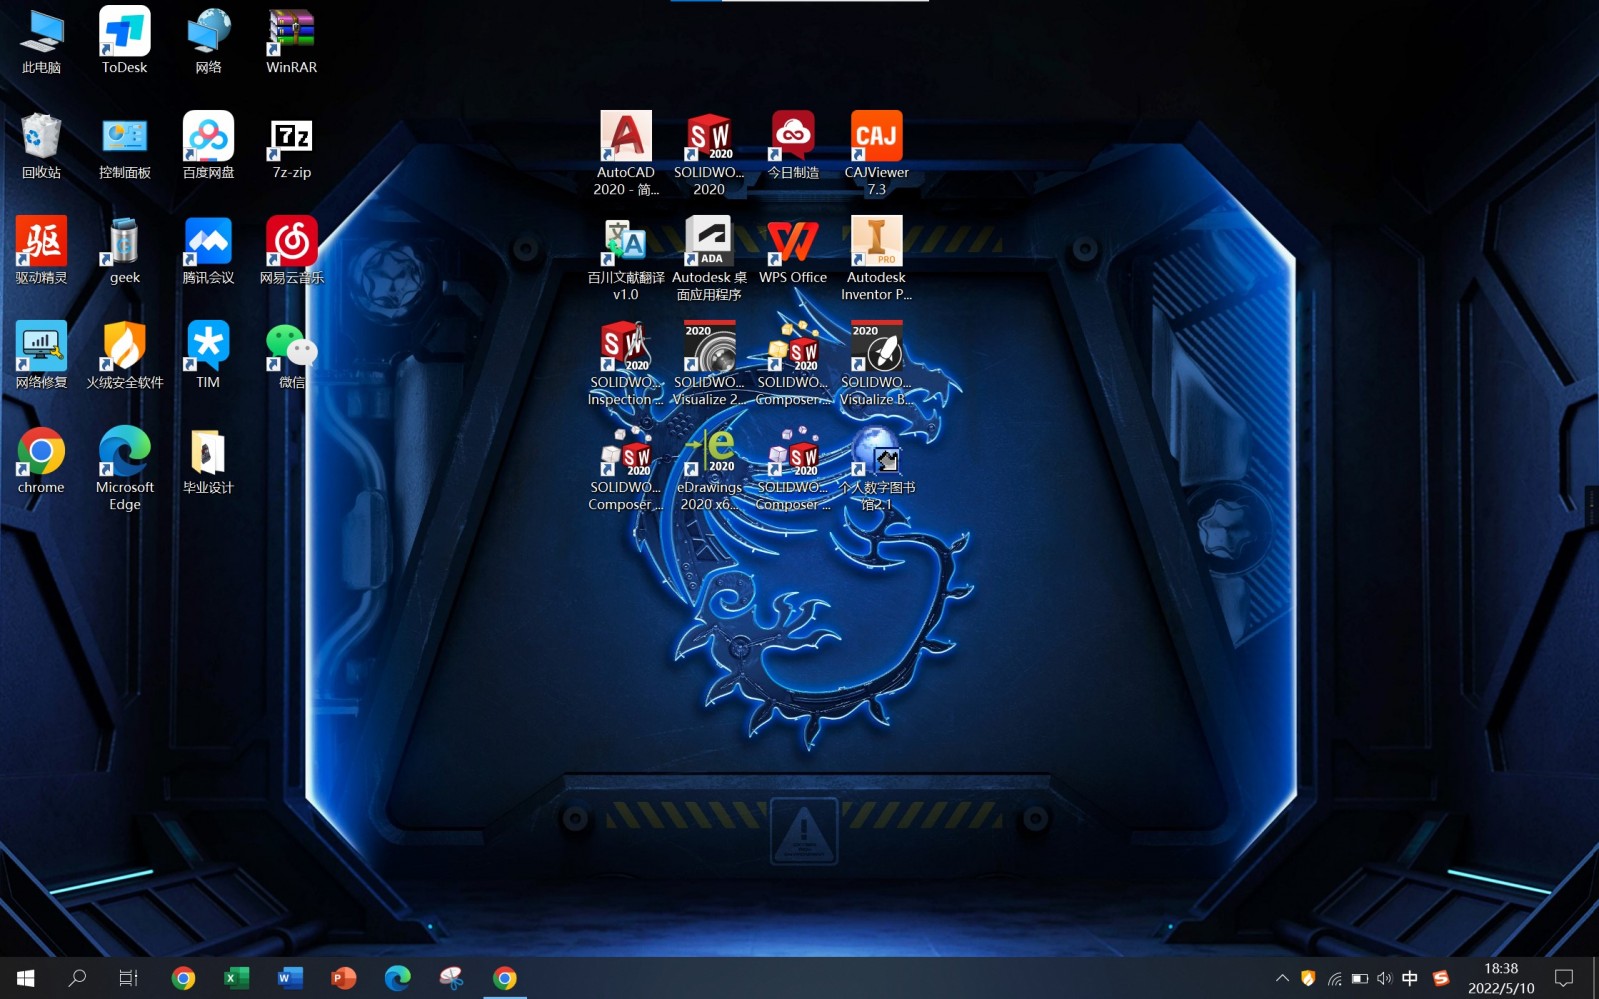This screenshot has height=999, width=1599.
Task: Open Task View on the taskbar
Action: 129,978
